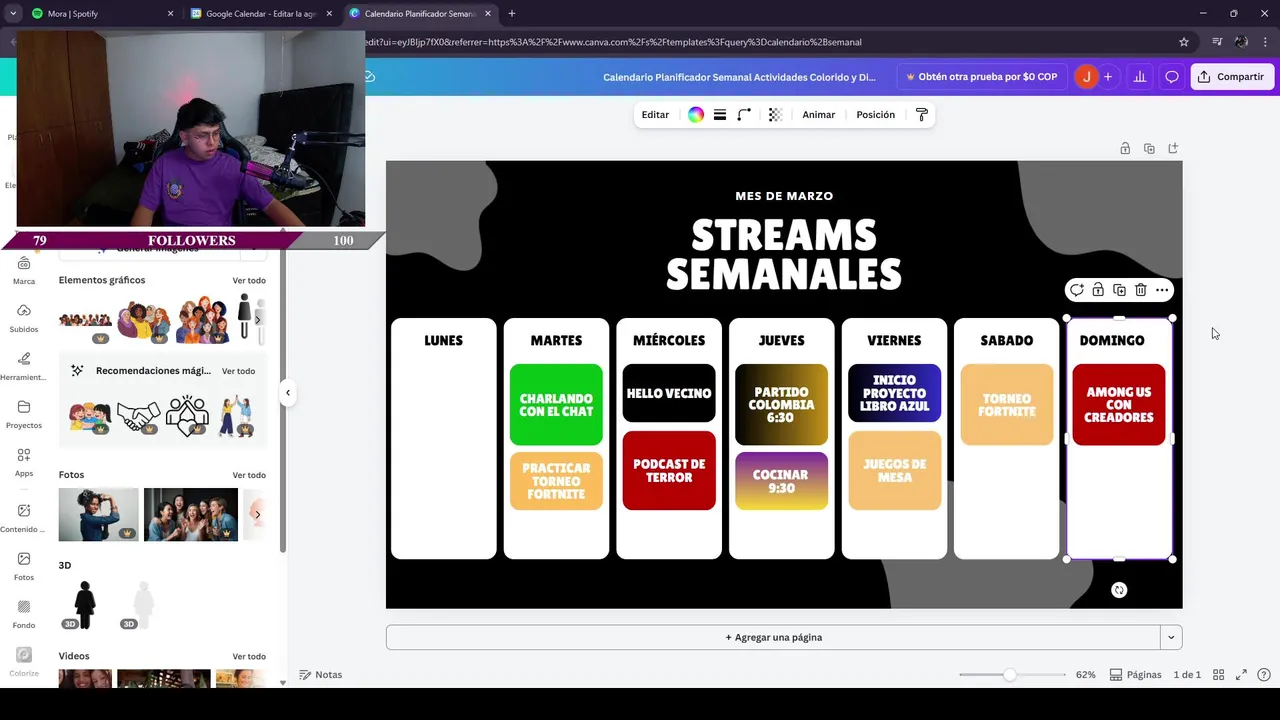Open the Fotos sidebar tab

coord(24,566)
